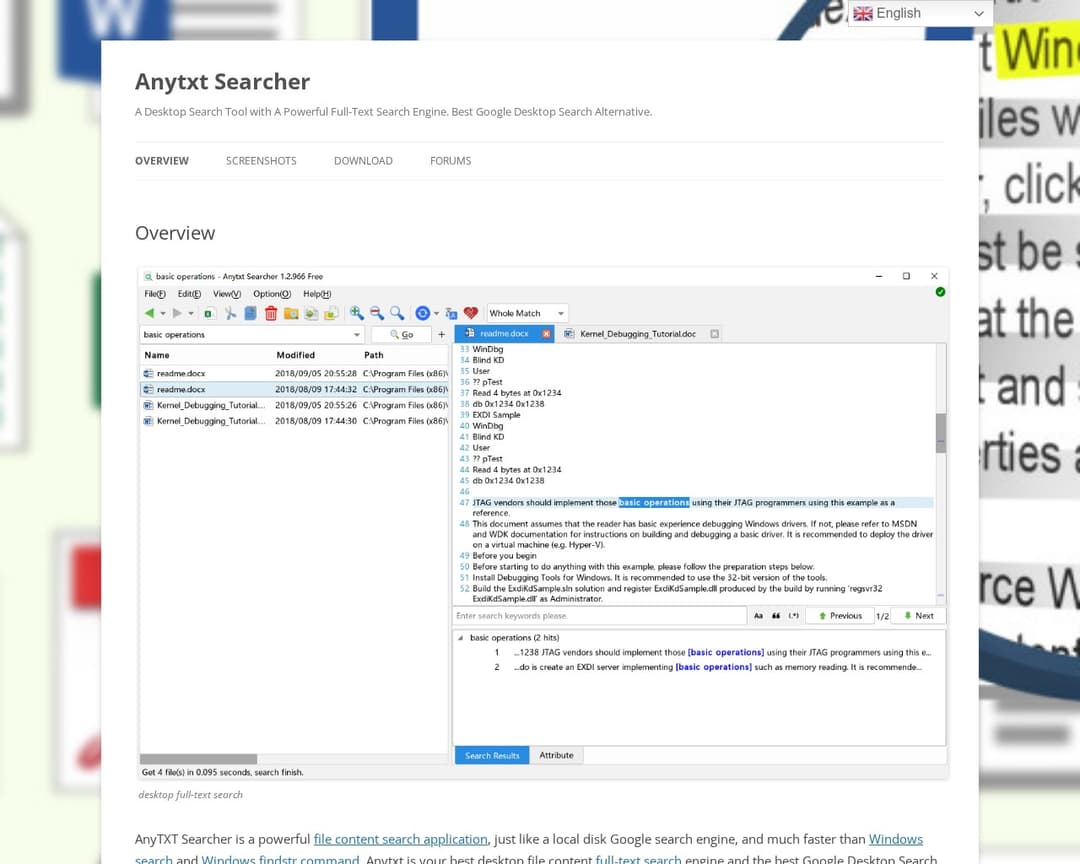Go to the FORUMS page nav item
The height and width of the screenshot is (864, 1080).
click(450, 161)
